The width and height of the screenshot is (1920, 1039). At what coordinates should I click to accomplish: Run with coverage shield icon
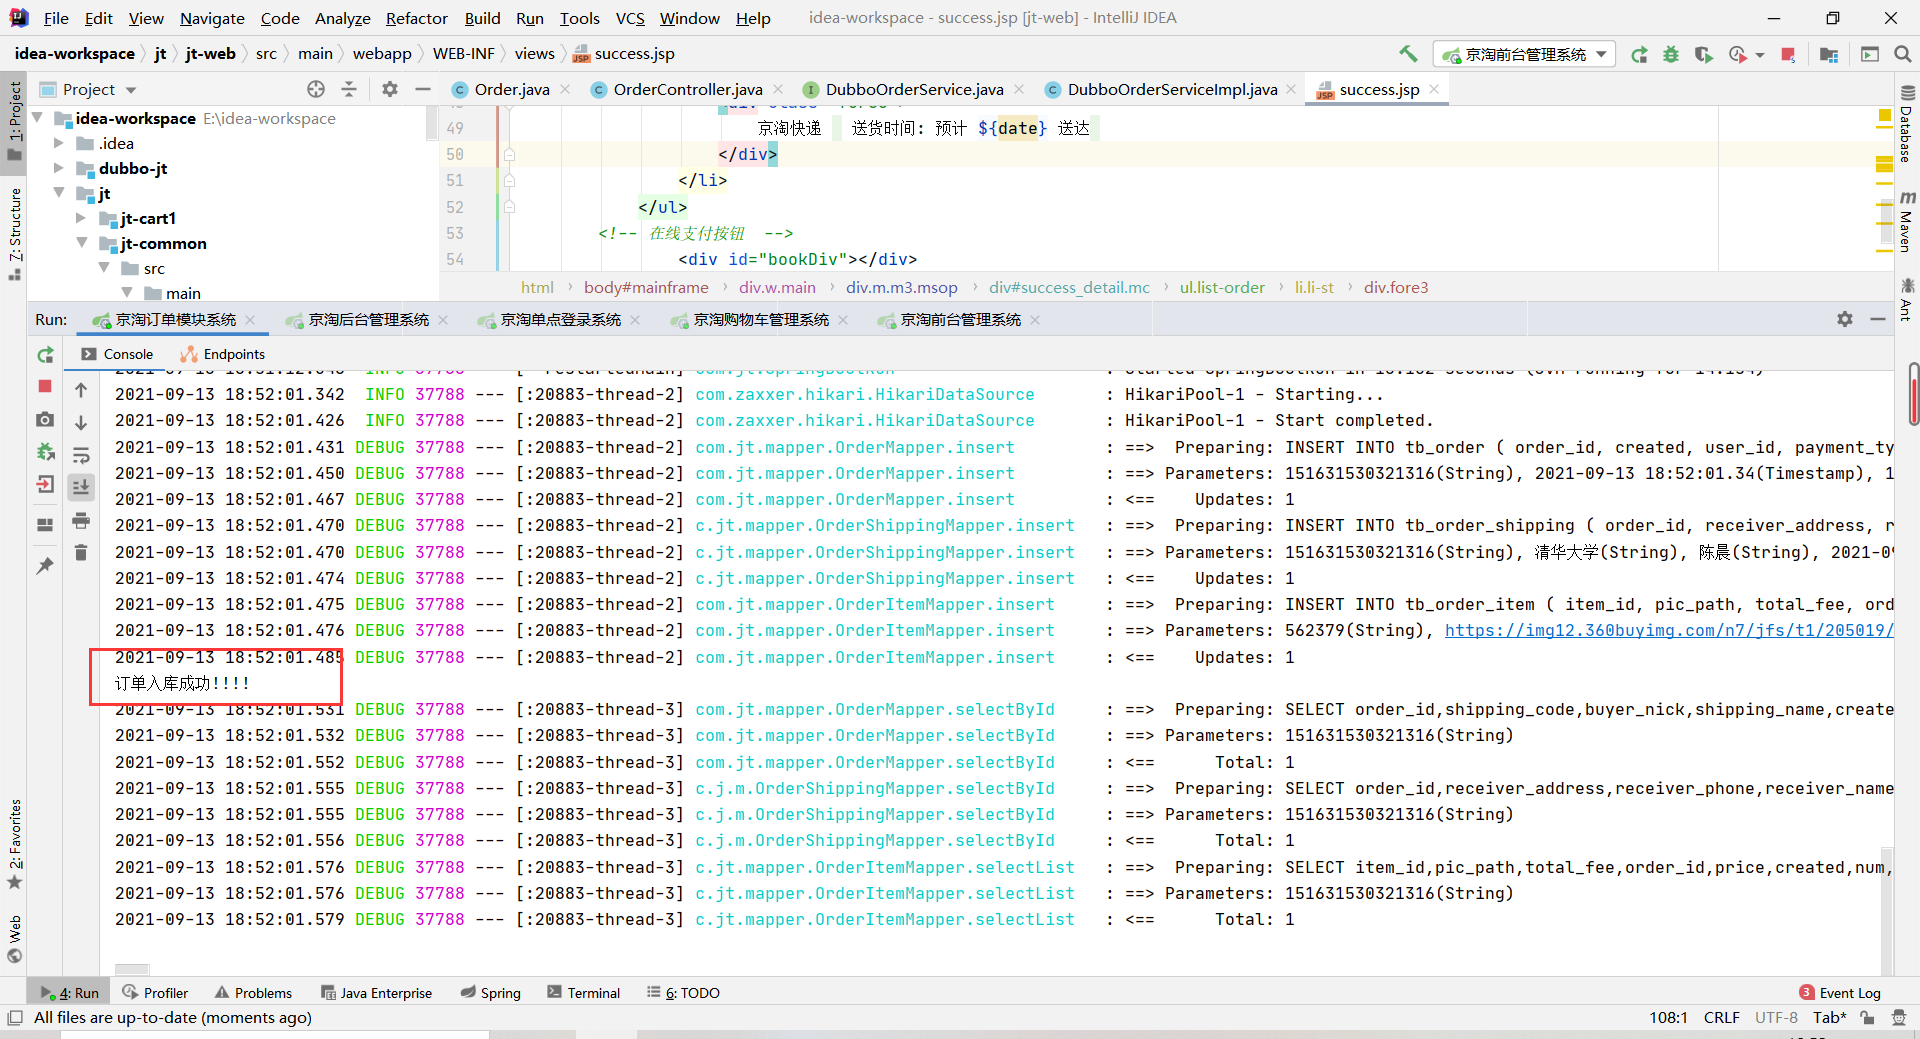click(1703, 54)
